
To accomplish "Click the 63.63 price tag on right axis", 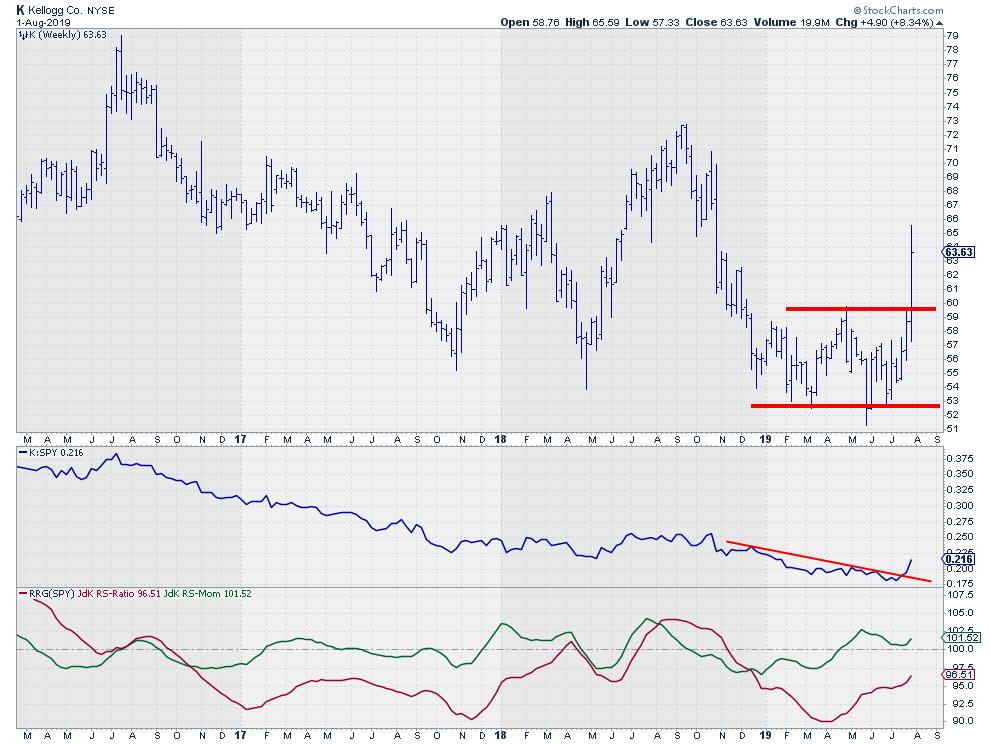I will coord(958,252).
